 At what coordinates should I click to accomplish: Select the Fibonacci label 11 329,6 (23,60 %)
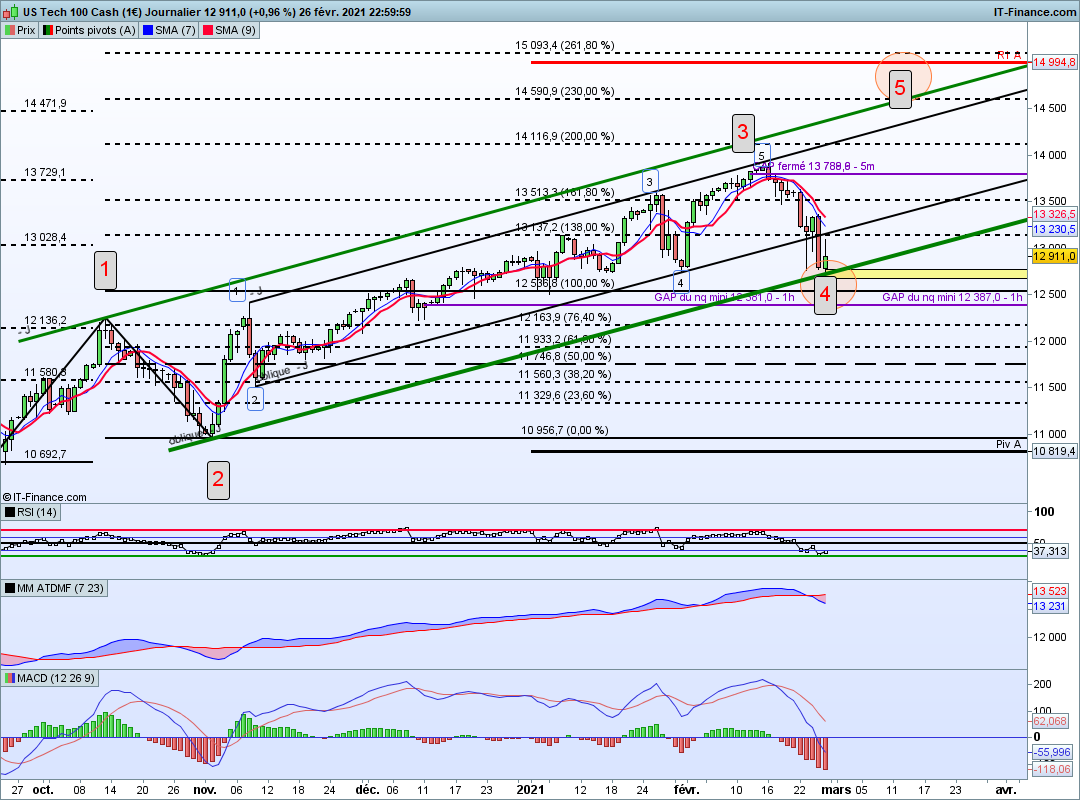click(x=565, y=395)
